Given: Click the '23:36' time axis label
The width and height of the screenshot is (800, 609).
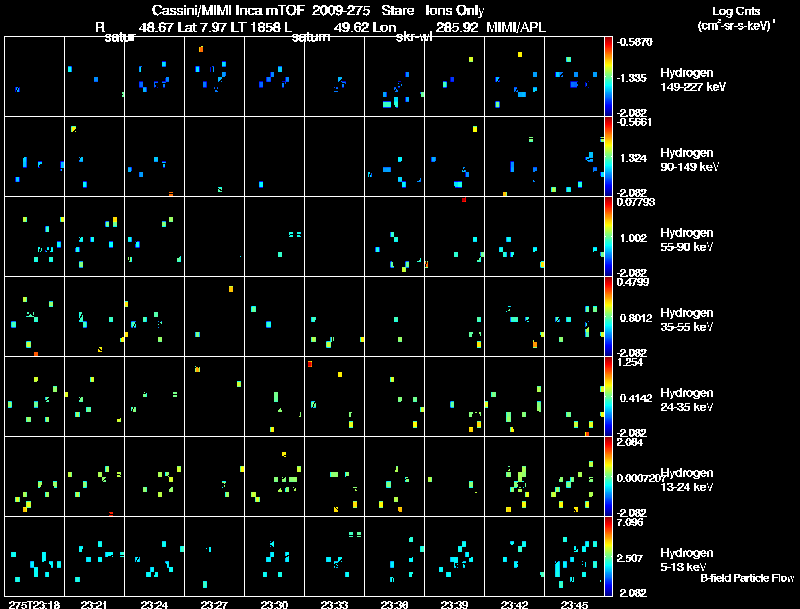Looking at the screenshot, I should pos(394,605).
